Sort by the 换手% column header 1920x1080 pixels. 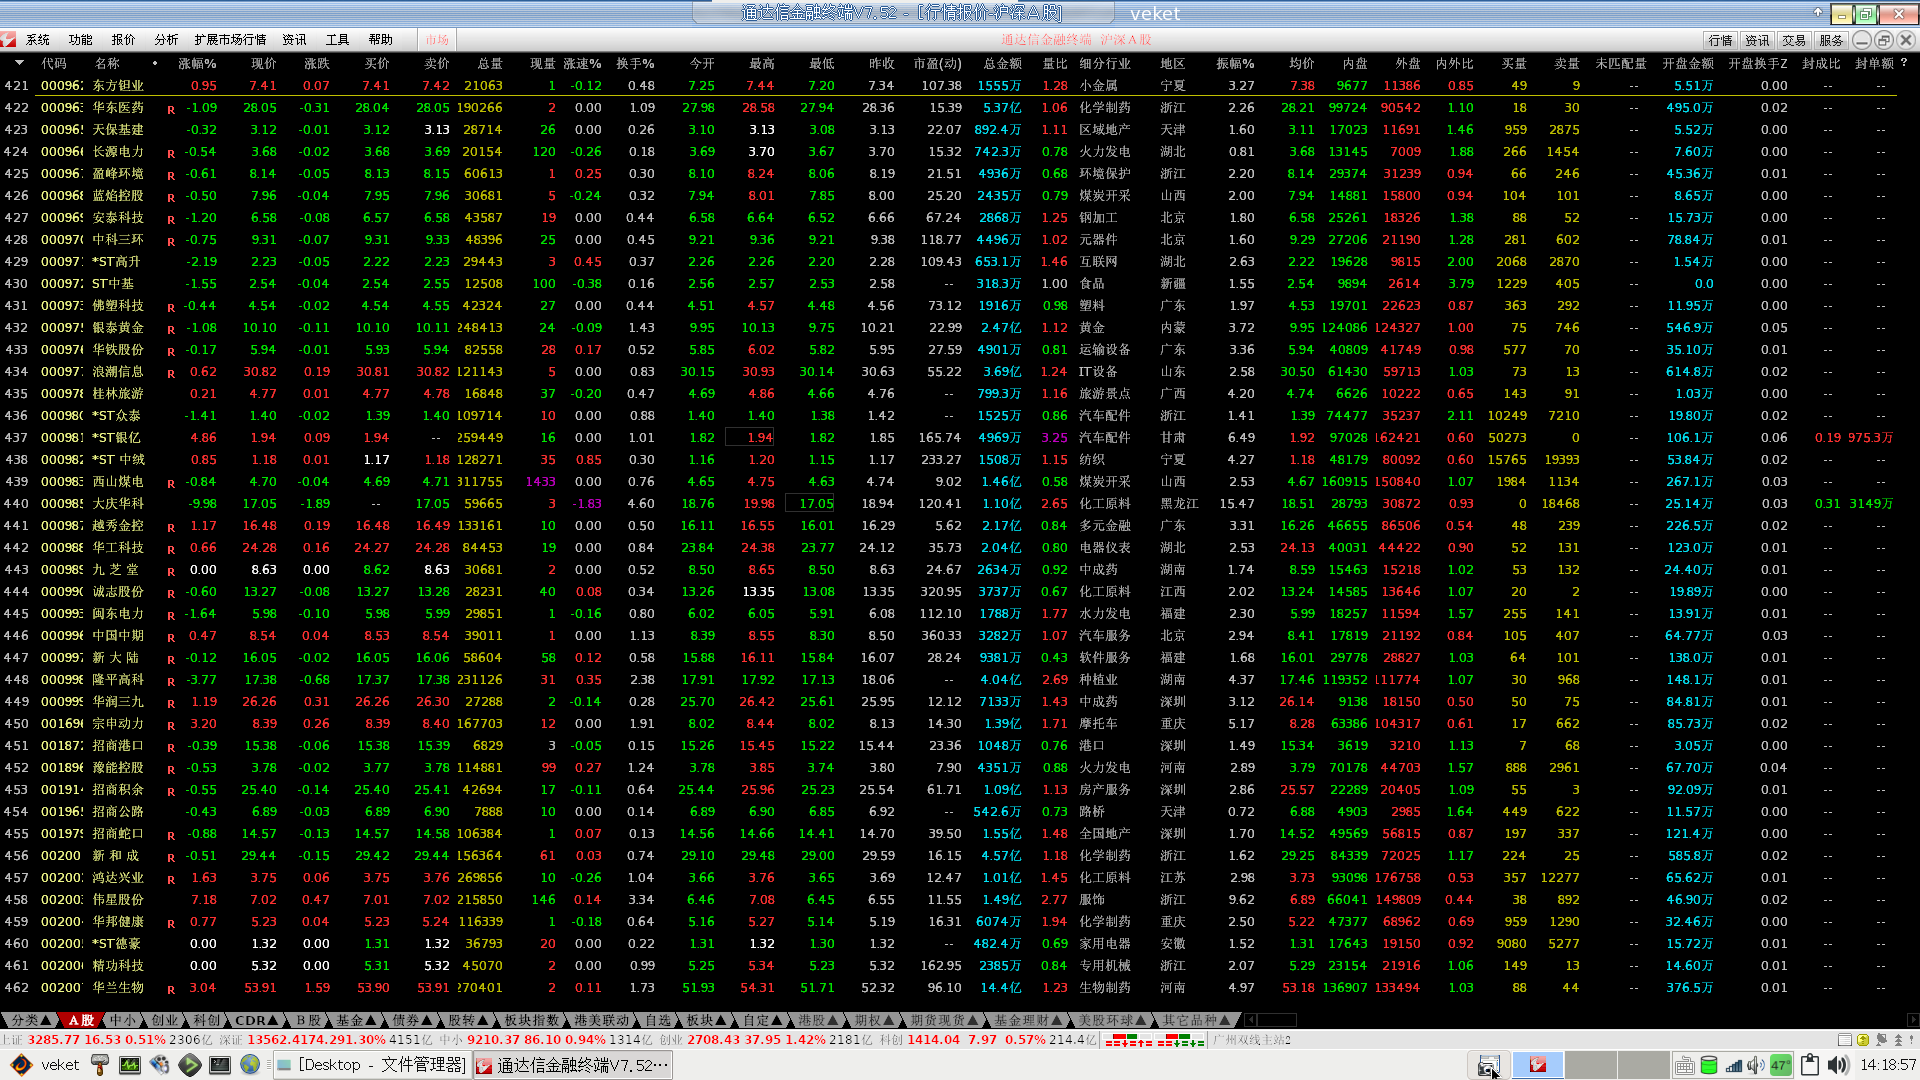click(x=635, y=63)
